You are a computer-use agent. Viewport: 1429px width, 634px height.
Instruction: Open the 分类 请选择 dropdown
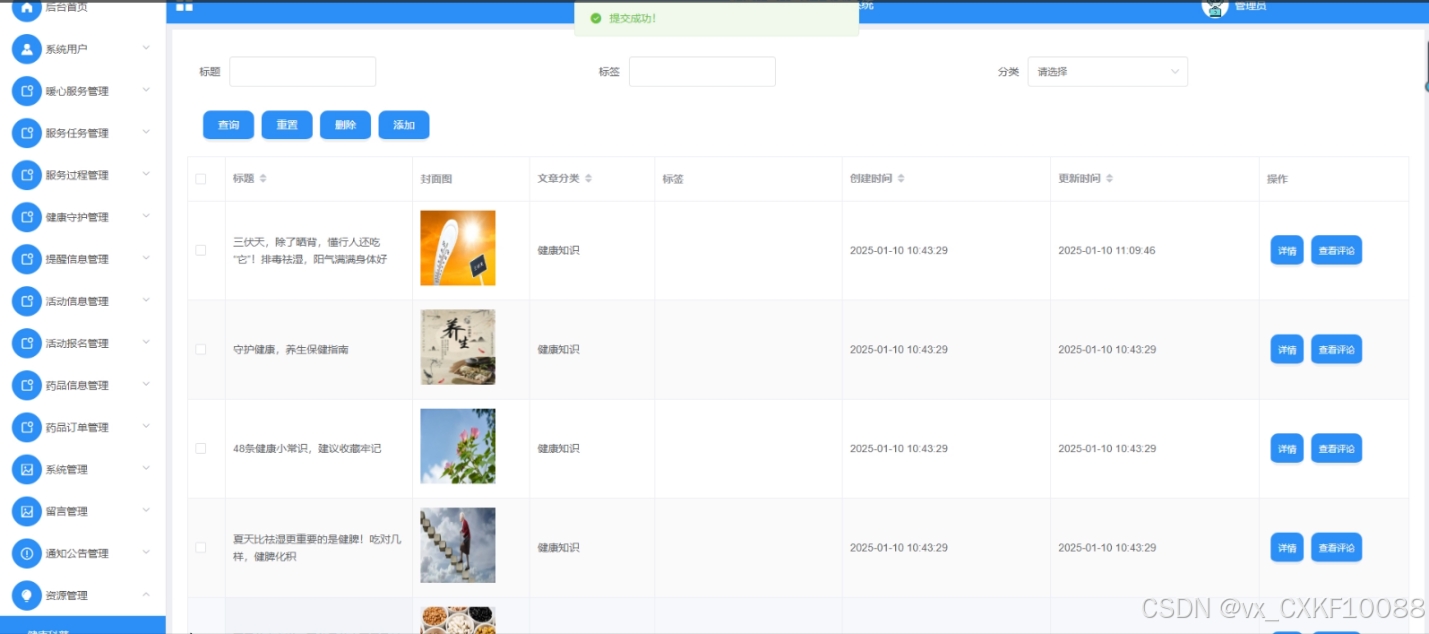pos(1108,72)
